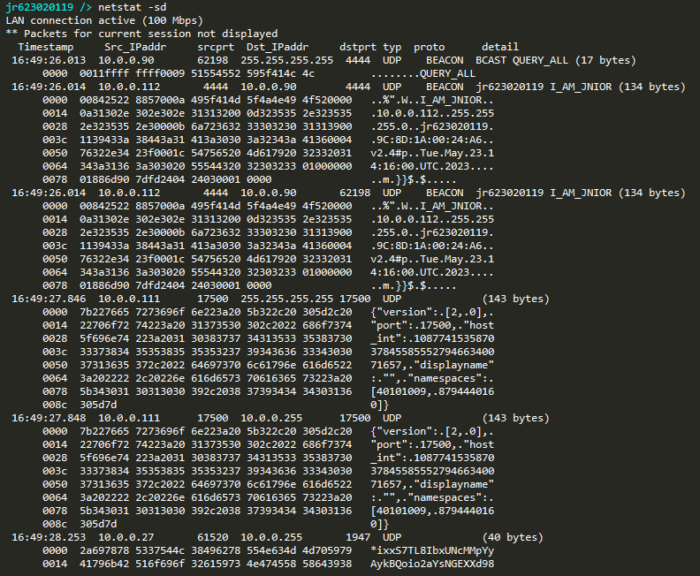Click ASCII text '*ixxS7TL8IbxUNcMMpYy'
Screen dimensions: 700x576
432,551
